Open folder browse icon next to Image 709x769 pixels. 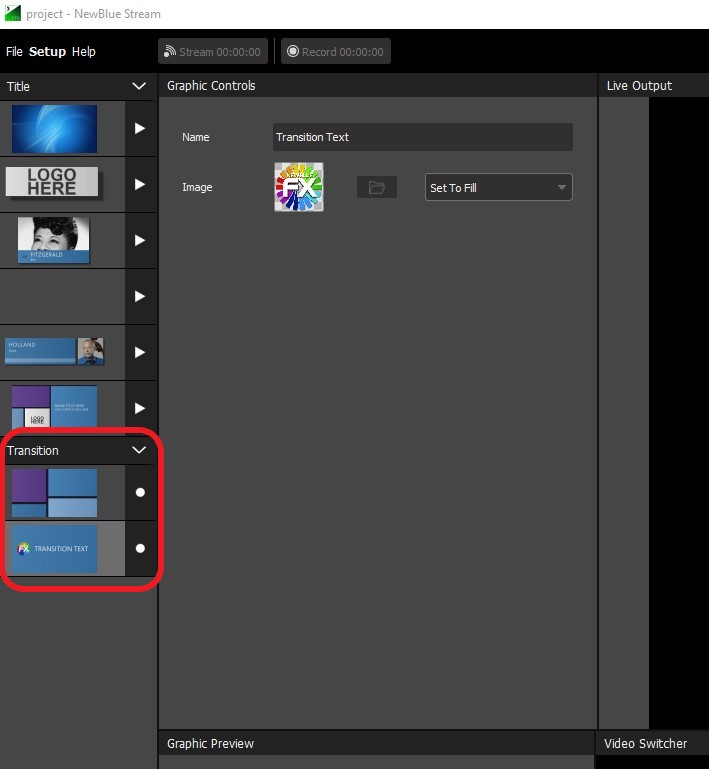[376, 187]
